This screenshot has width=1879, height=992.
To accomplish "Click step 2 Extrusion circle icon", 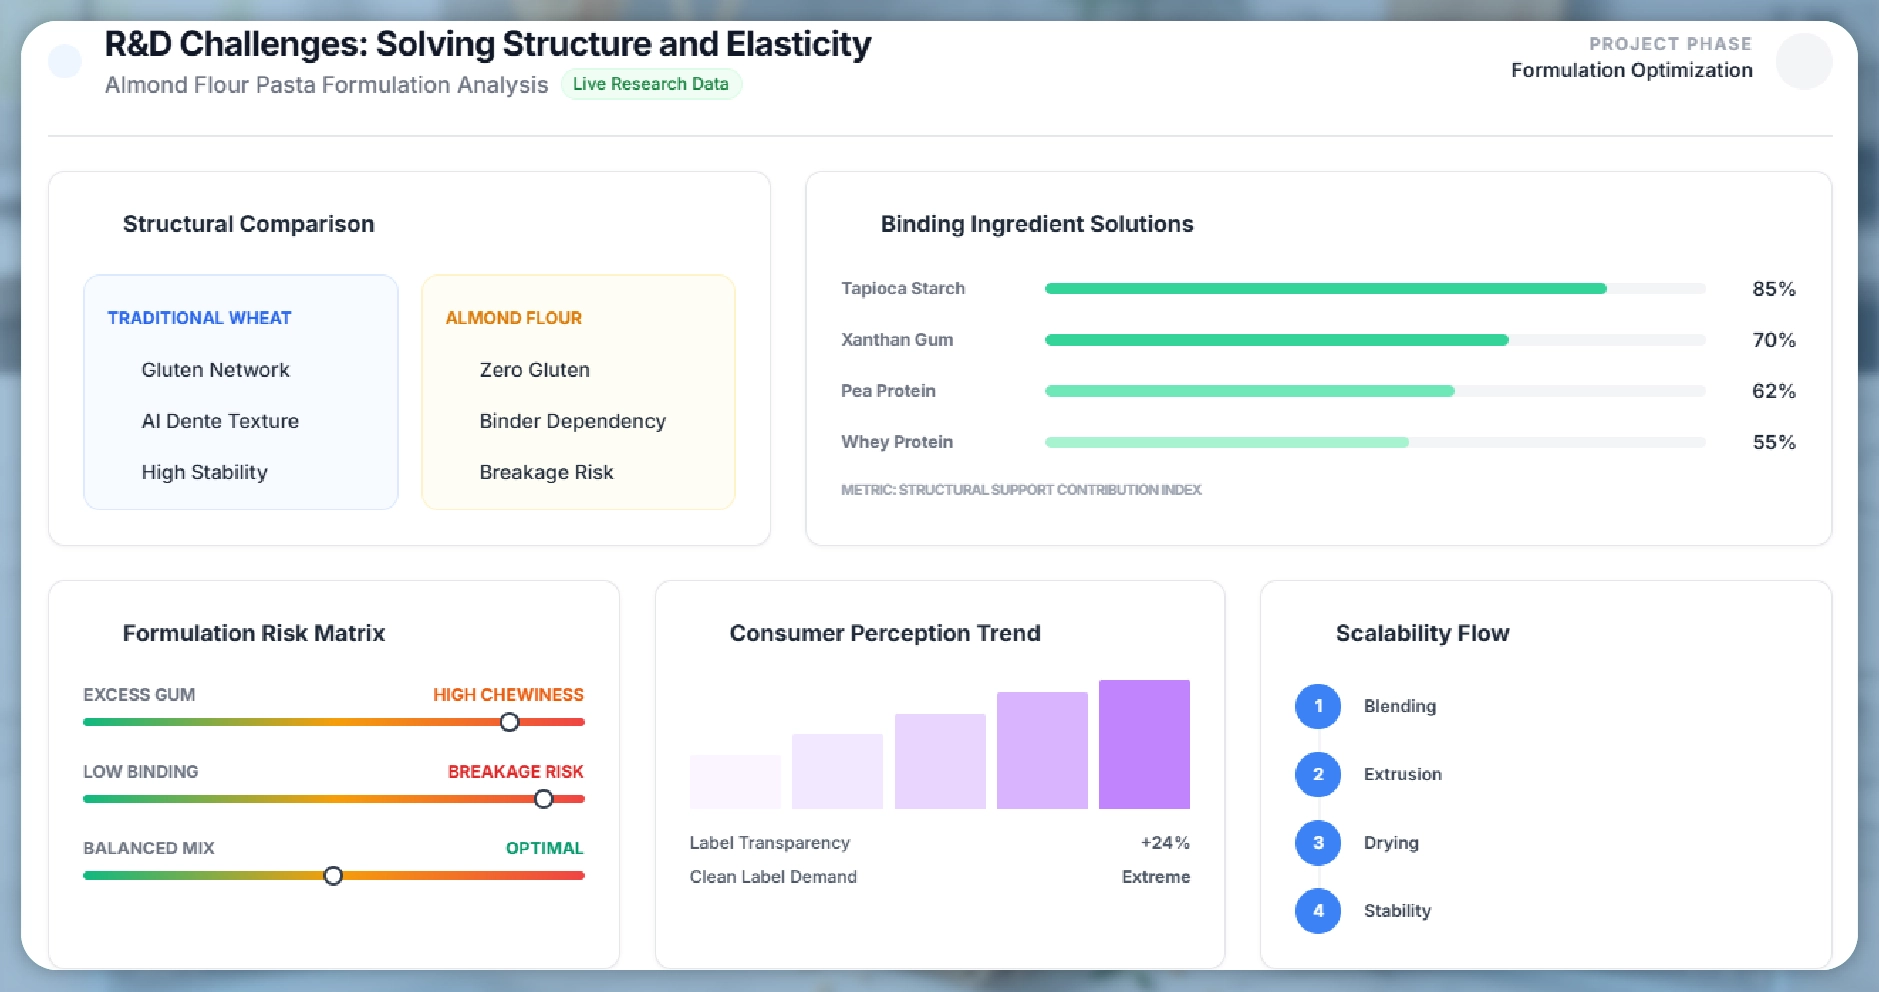I will point(1317,774).
